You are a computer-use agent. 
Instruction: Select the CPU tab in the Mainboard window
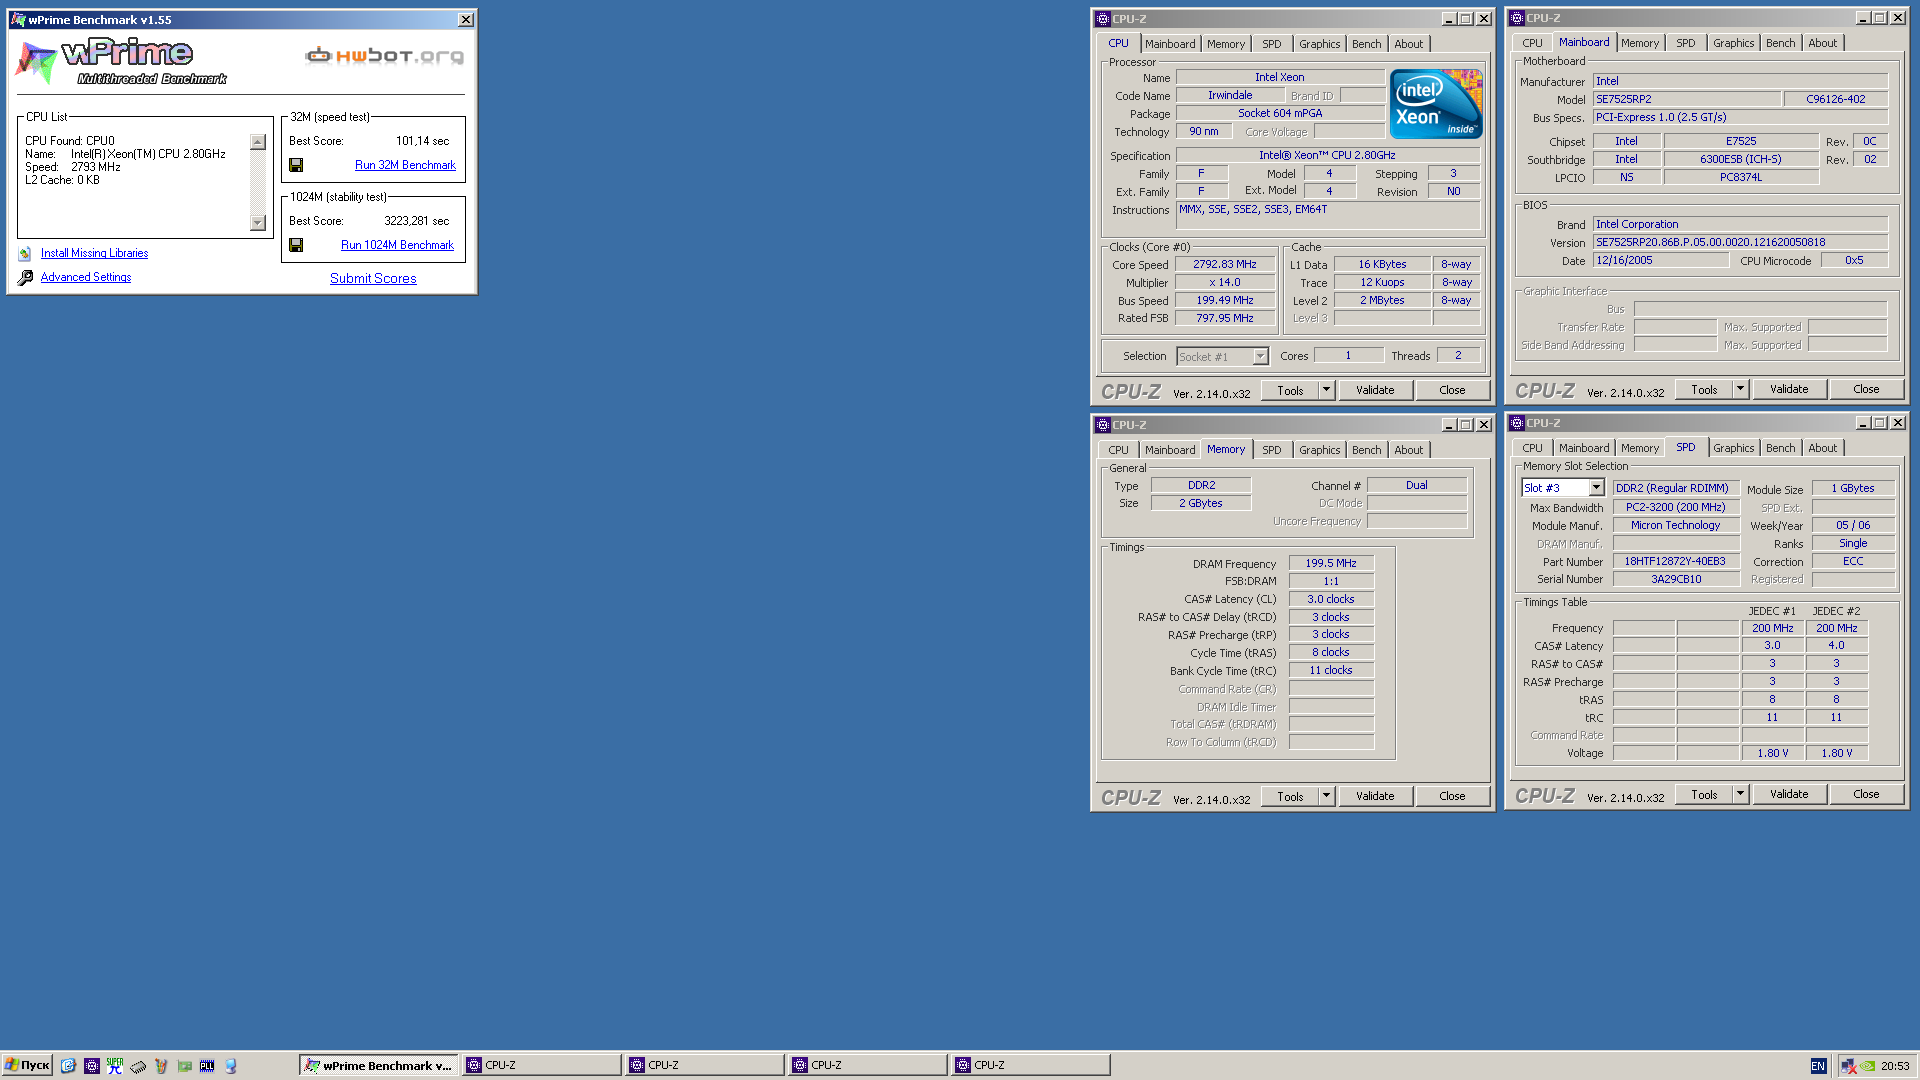1532,43
